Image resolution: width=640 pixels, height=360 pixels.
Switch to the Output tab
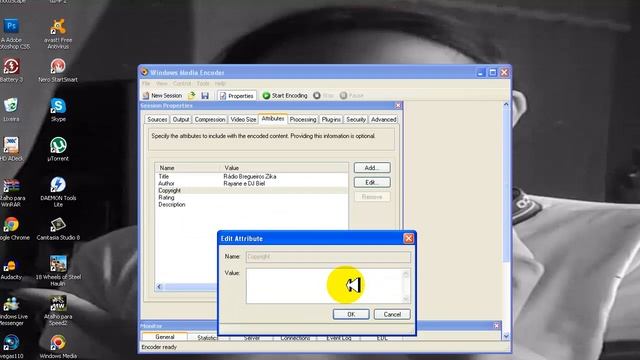pos(181,120)
